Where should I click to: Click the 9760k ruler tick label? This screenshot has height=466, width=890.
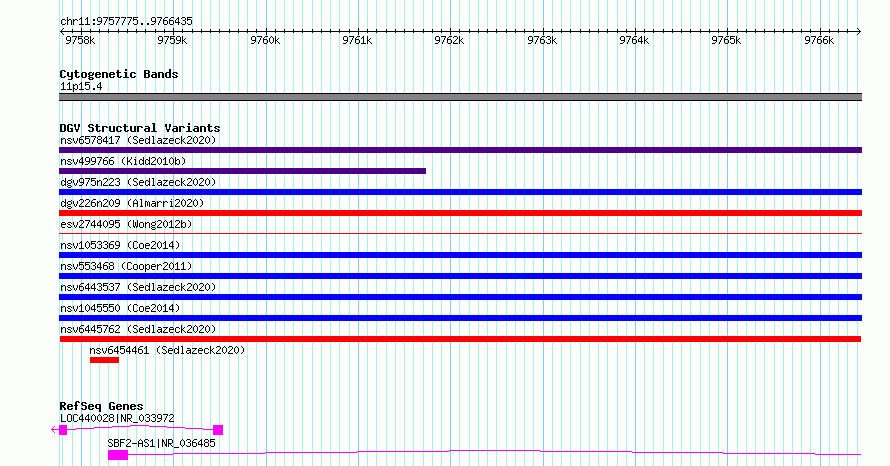(265, 40)
